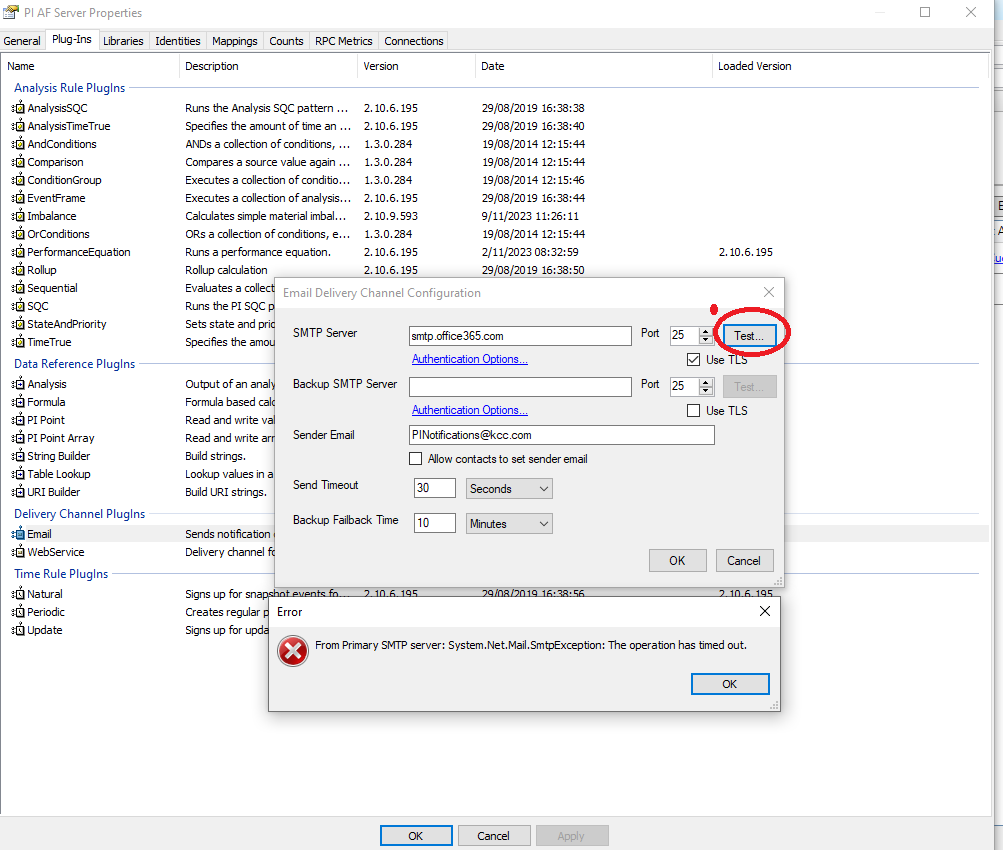Click the WebService plug-in icon

19,552
